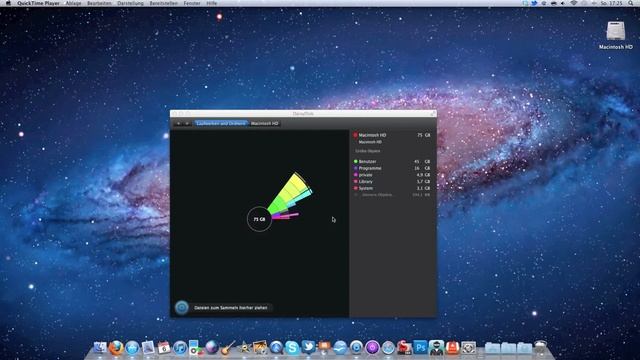Open the Bearbeiten menu
The image size is (640, 360).
click(x=99, y=3)
